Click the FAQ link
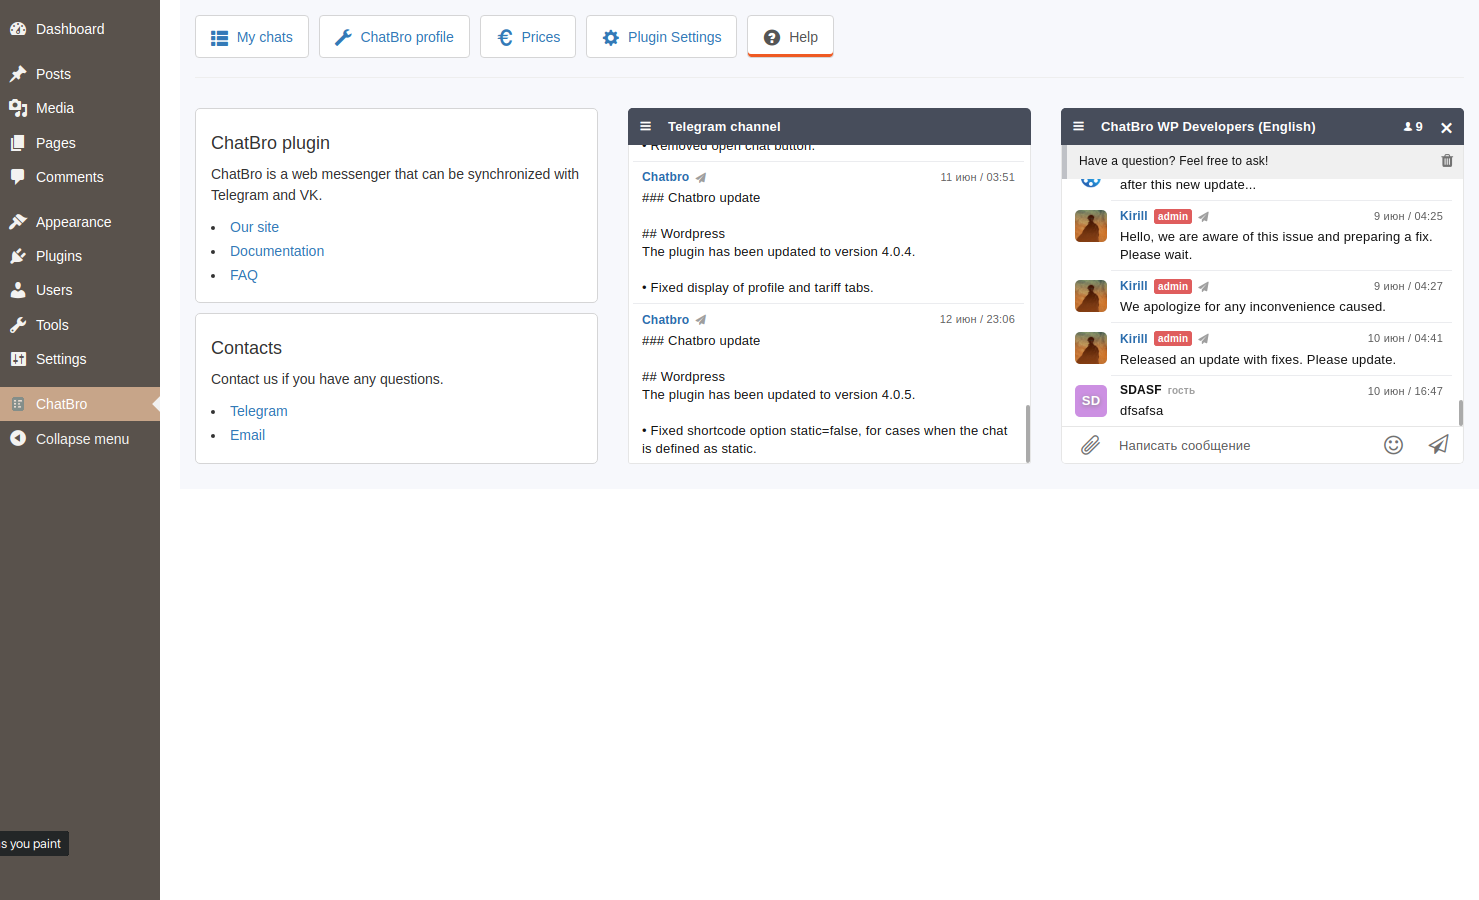 point(244,275)
